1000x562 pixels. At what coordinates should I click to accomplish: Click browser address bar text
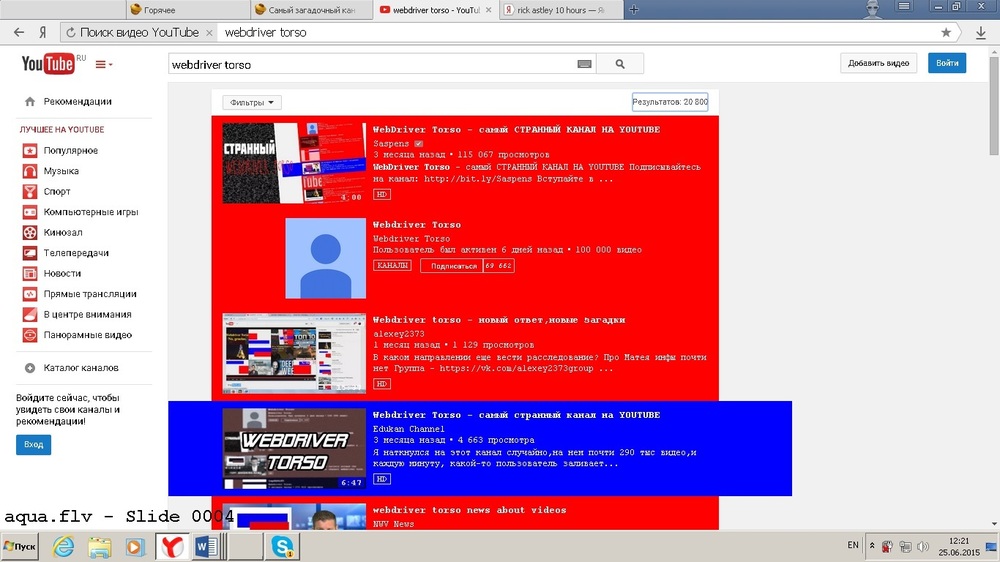265,33
